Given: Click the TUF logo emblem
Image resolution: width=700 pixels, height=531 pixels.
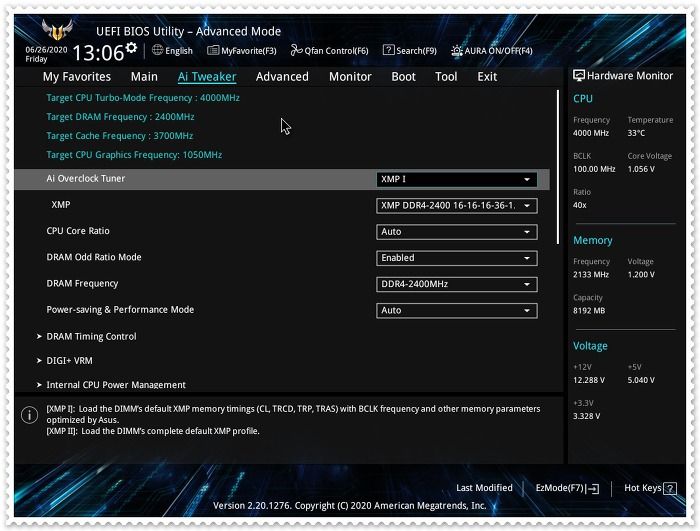Looking at the screenshot, I should pos(57,30).
